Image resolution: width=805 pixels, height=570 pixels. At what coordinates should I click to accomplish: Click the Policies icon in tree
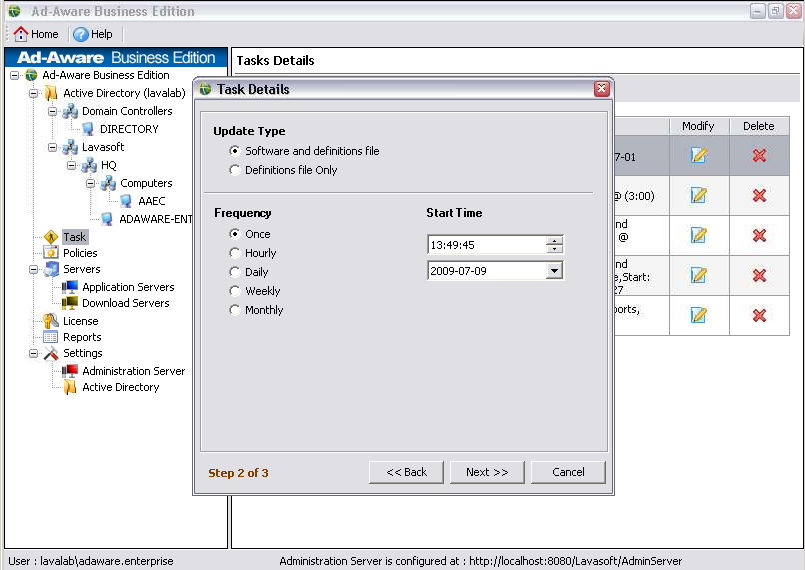coord(51,253)
